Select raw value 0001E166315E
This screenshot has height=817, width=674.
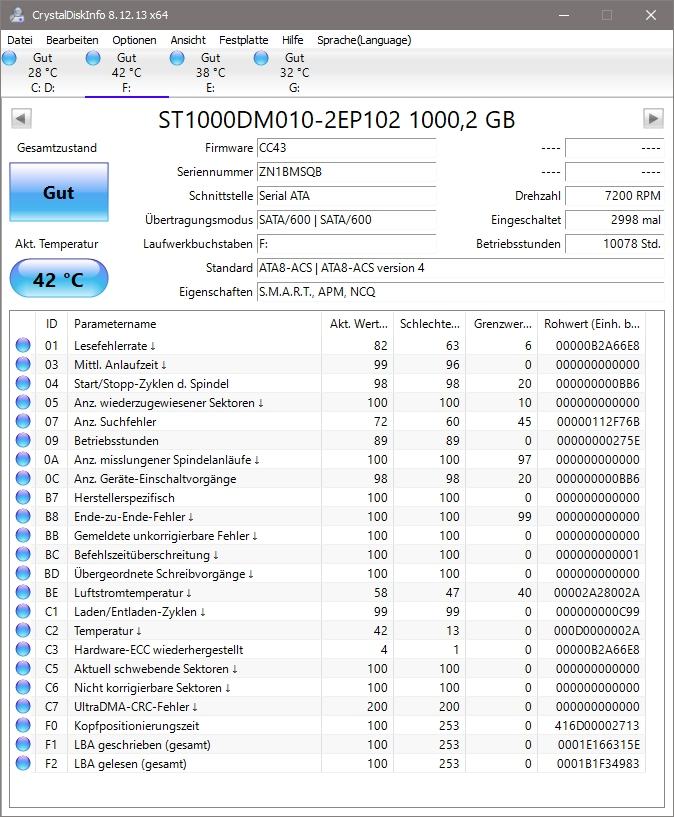pyautogui.click(x=599, y=745)
